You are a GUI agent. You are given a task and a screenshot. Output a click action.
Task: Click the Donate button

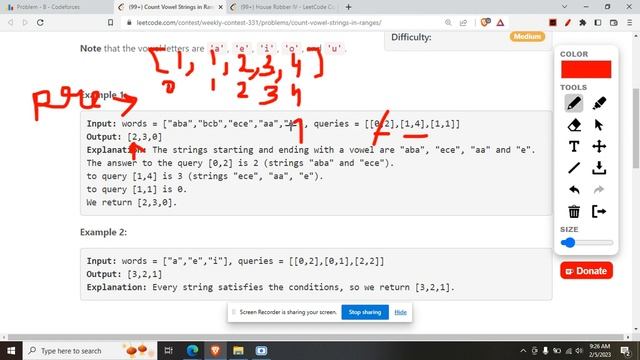pyautogui.click(x=586, y=271)
